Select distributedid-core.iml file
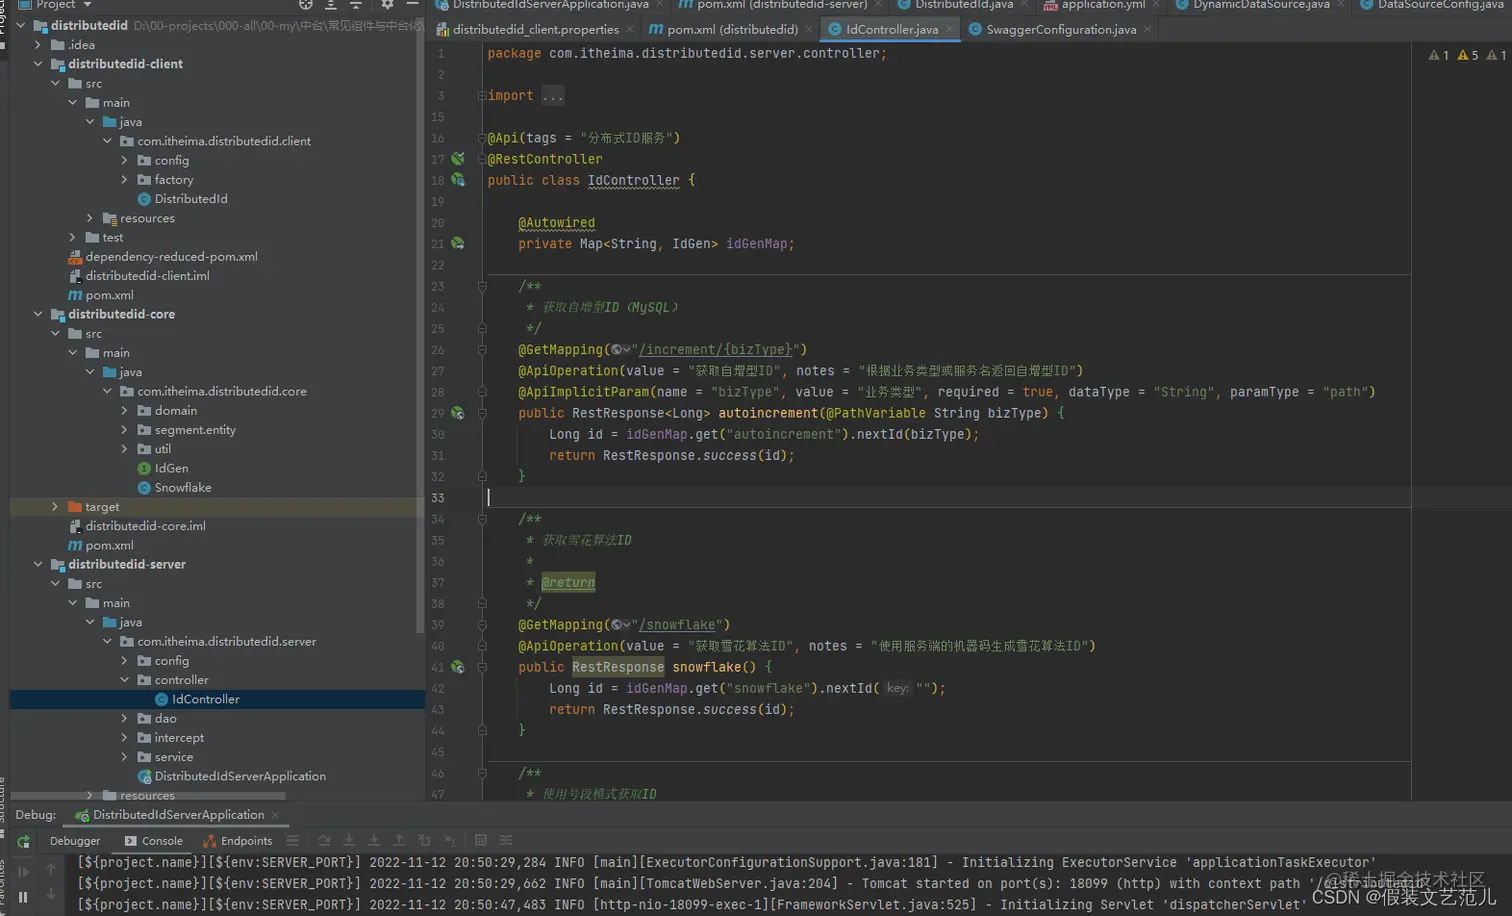The image size is (1512, 916). [x=136, y=526]
